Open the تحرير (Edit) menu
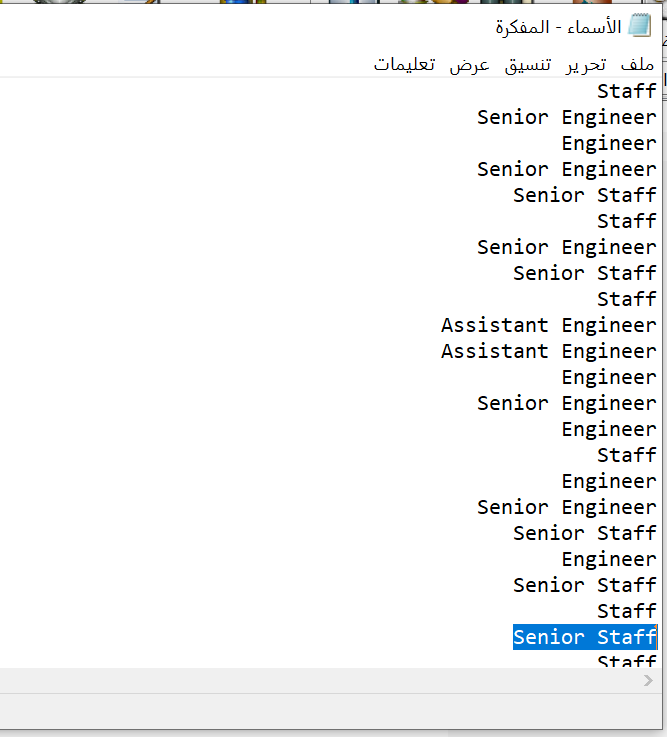The image size is (667, 737). click(x=586, y=64)
